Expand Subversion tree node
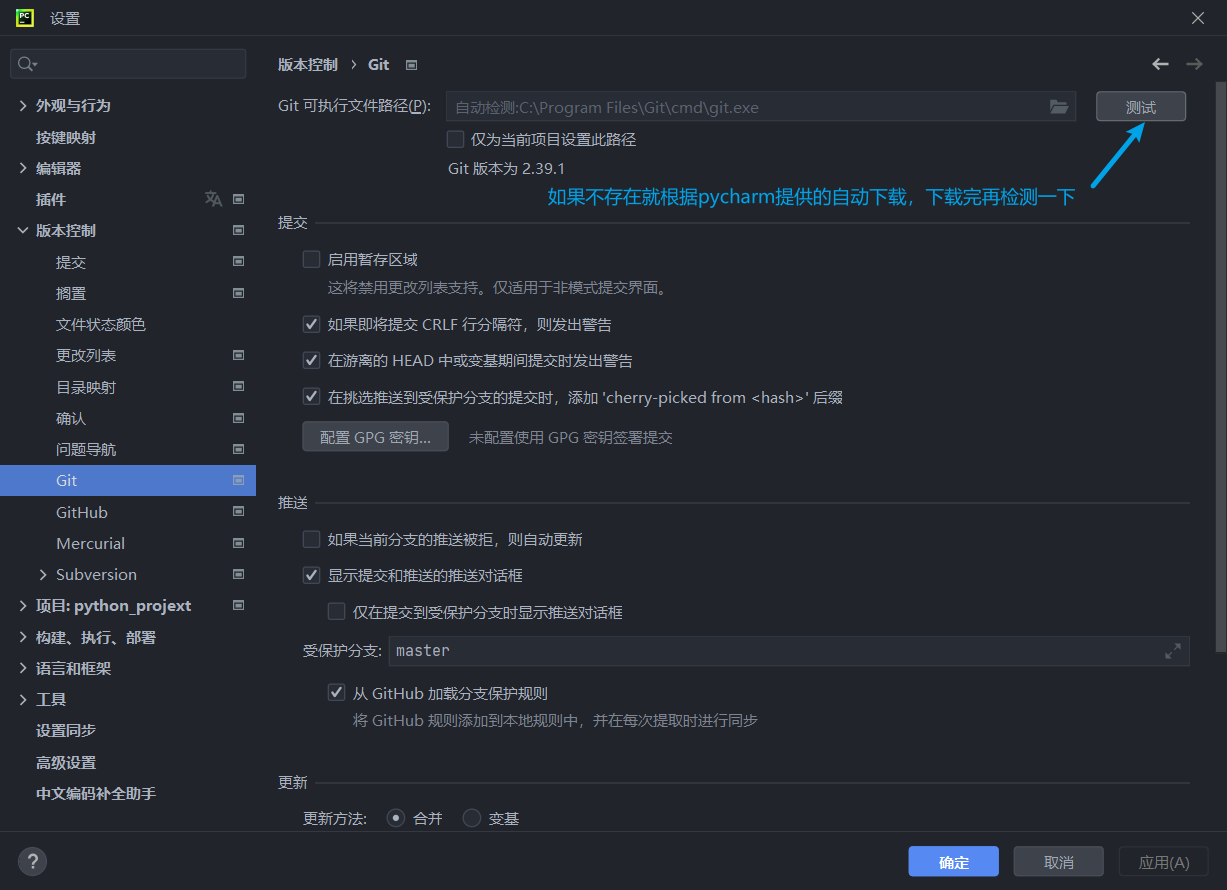The image size is (1227, 890). point(43,574)
